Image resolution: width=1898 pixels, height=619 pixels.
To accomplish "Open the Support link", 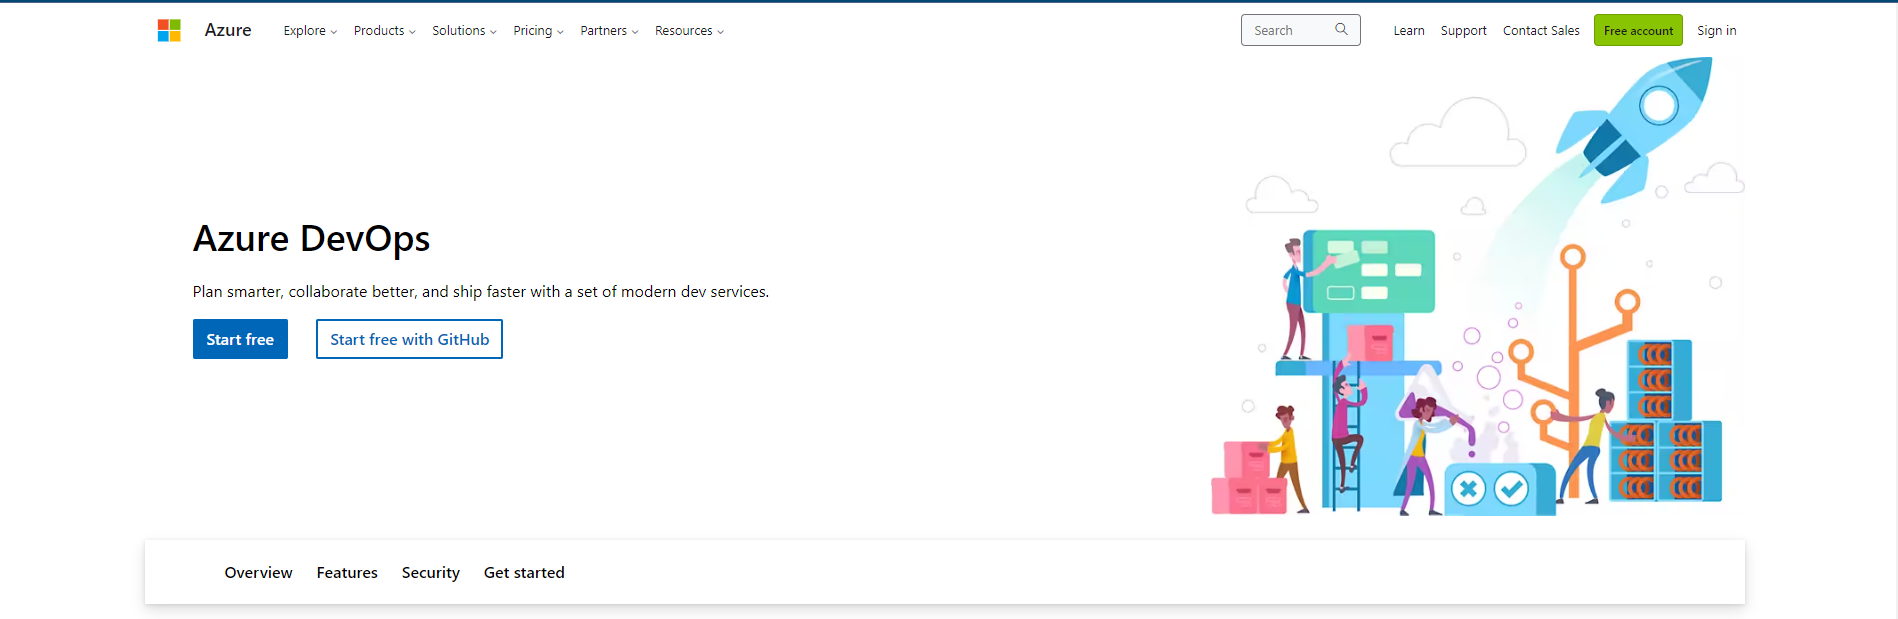I will coord(1463,31).
